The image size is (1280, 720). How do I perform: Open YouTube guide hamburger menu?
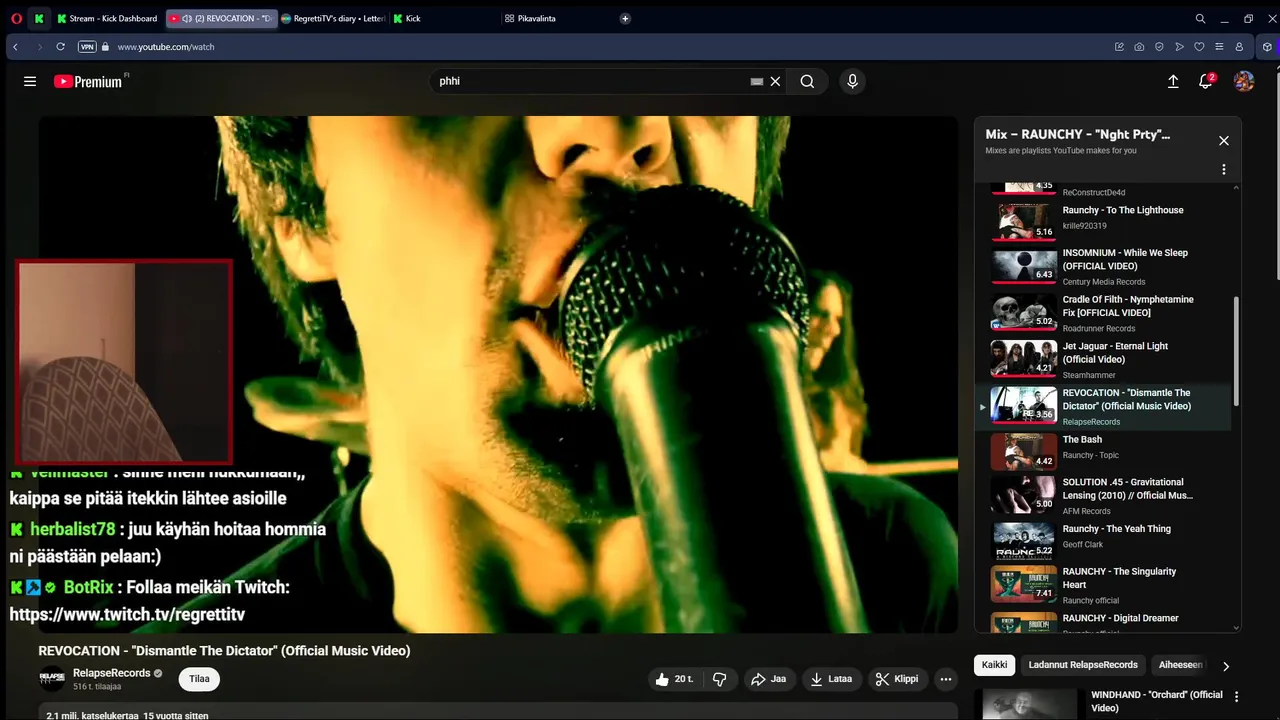[30, 81]
